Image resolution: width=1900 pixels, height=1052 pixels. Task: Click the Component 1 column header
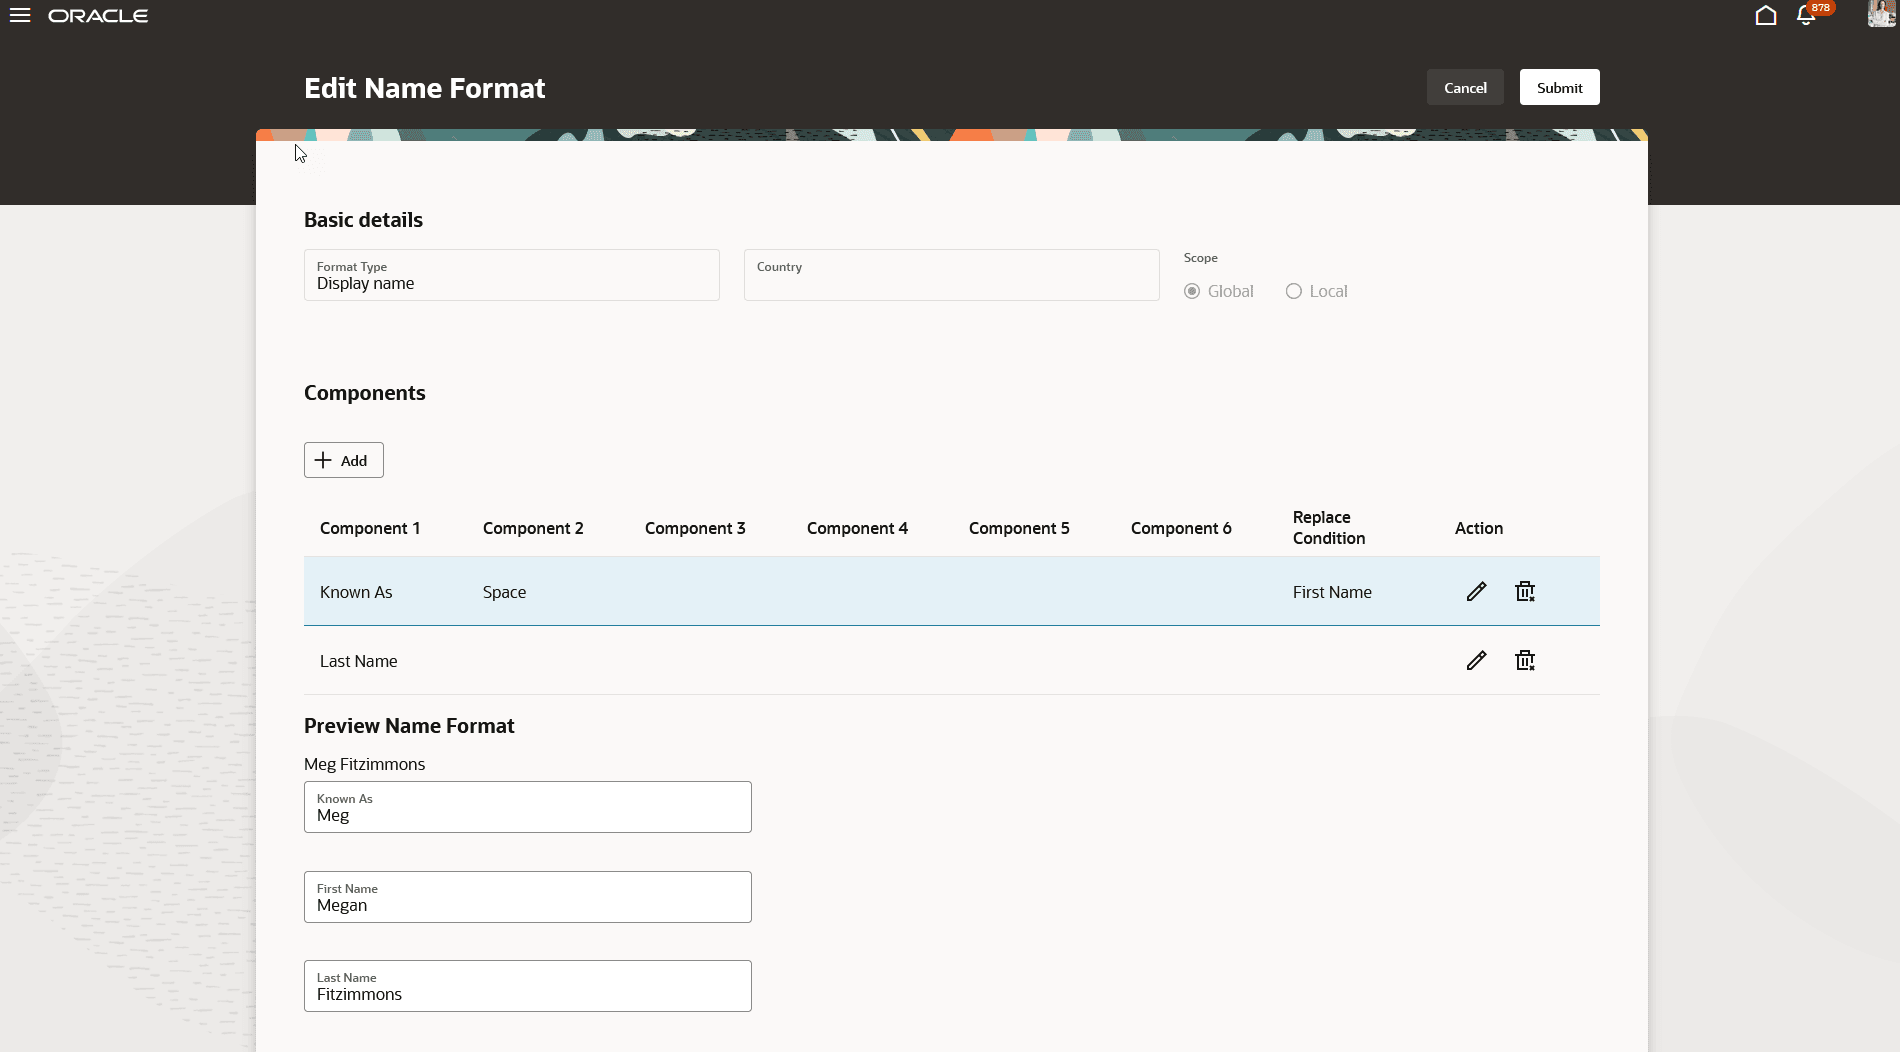(x=370, y=528)
